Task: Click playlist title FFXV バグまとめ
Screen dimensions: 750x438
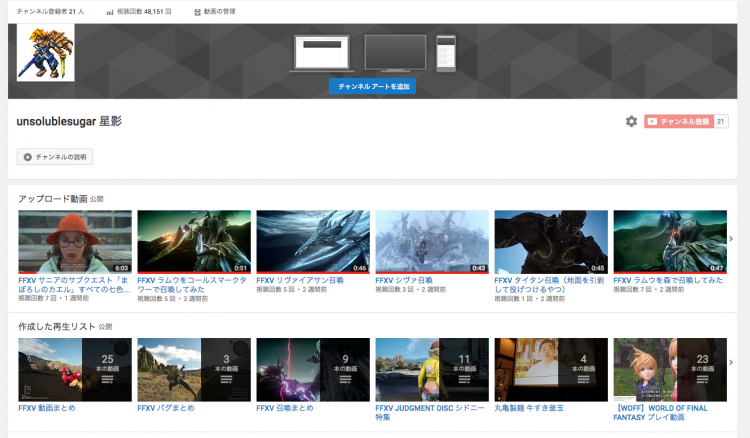Action: click(x=166, y=408)
